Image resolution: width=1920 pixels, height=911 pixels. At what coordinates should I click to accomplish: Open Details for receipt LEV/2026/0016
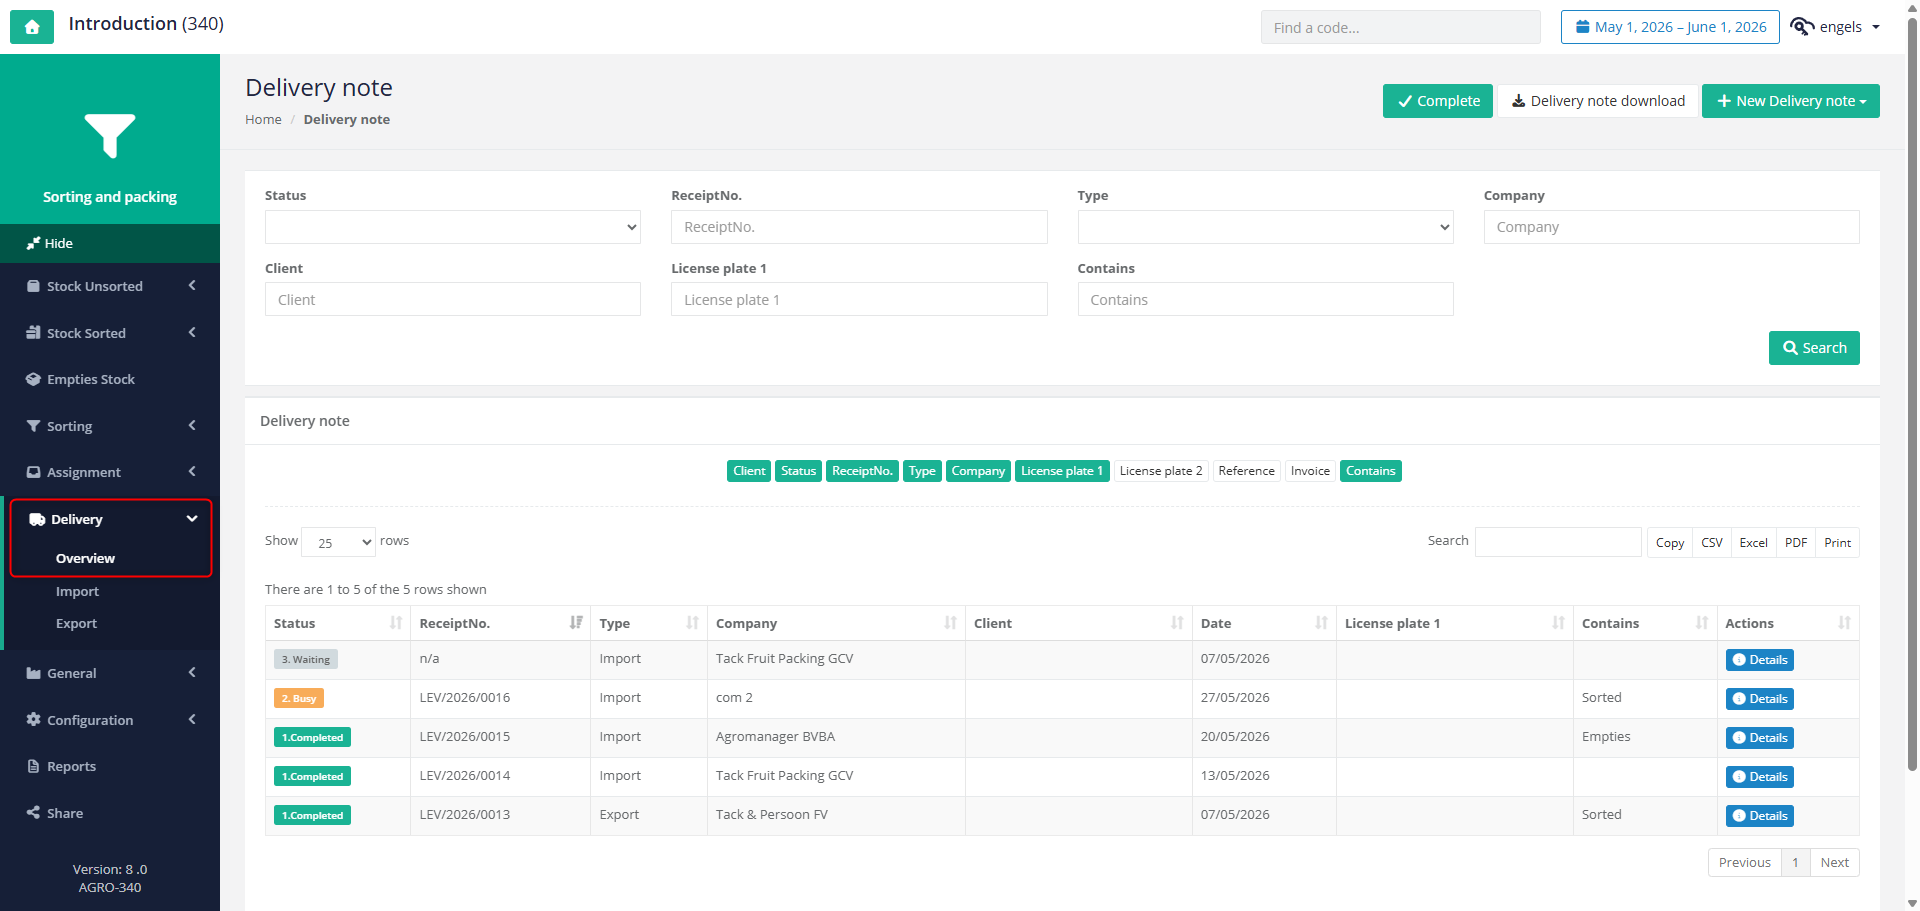click(x=1759, y=699)
